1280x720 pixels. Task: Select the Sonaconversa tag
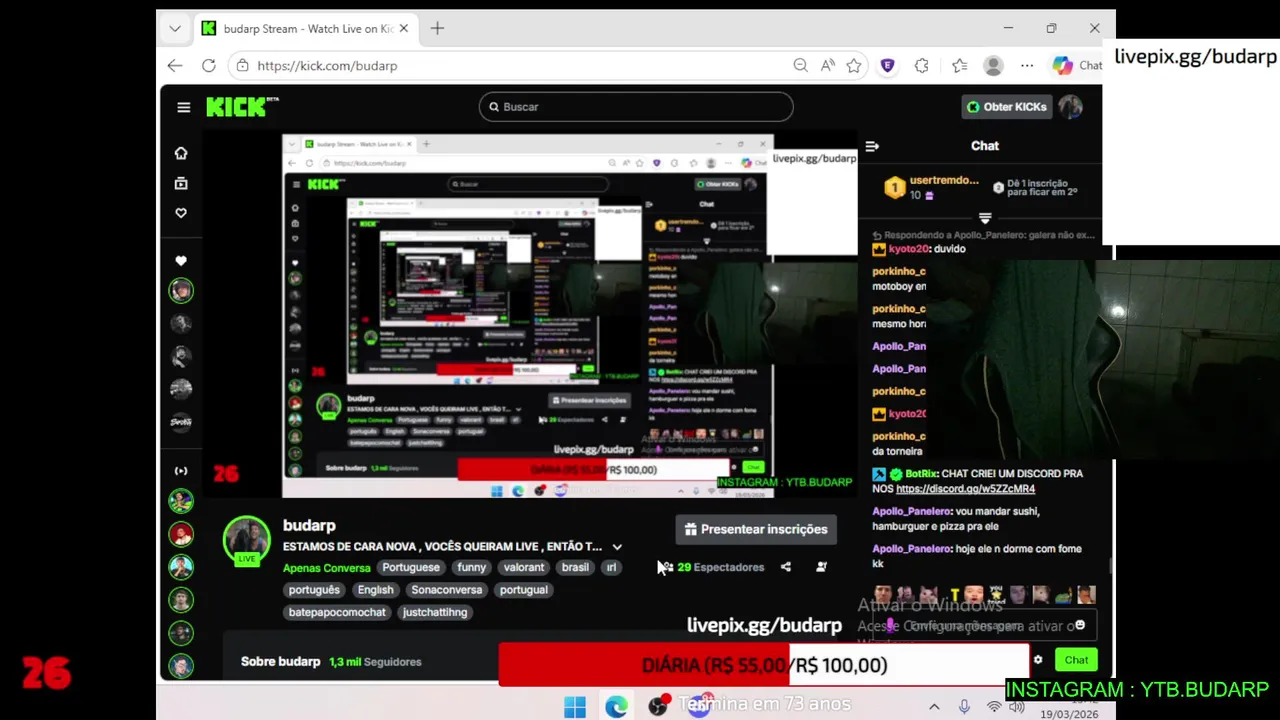(447, 590)
